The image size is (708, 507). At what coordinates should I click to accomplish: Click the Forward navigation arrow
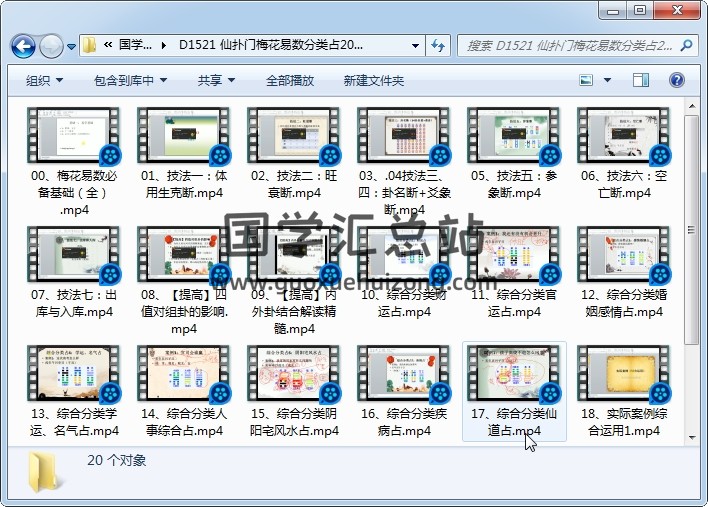pos(51,46)
